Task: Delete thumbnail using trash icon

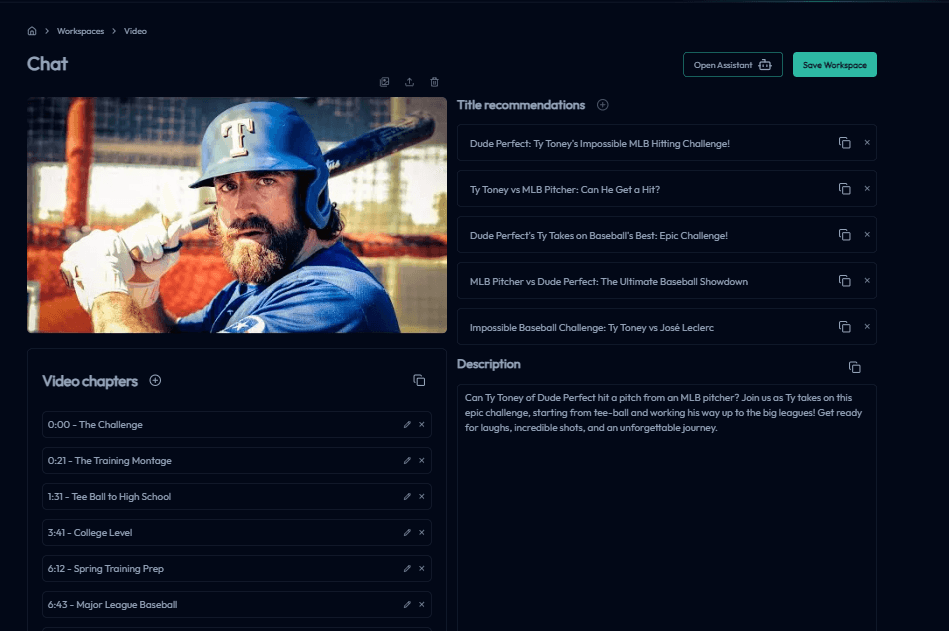Action: 435,82
